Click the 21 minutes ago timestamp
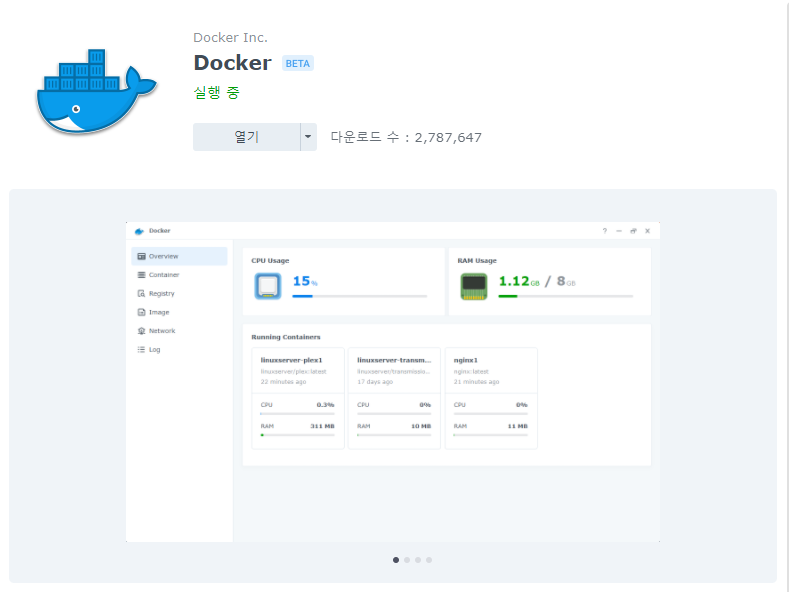789x592 pixels. tap(477, 382)
